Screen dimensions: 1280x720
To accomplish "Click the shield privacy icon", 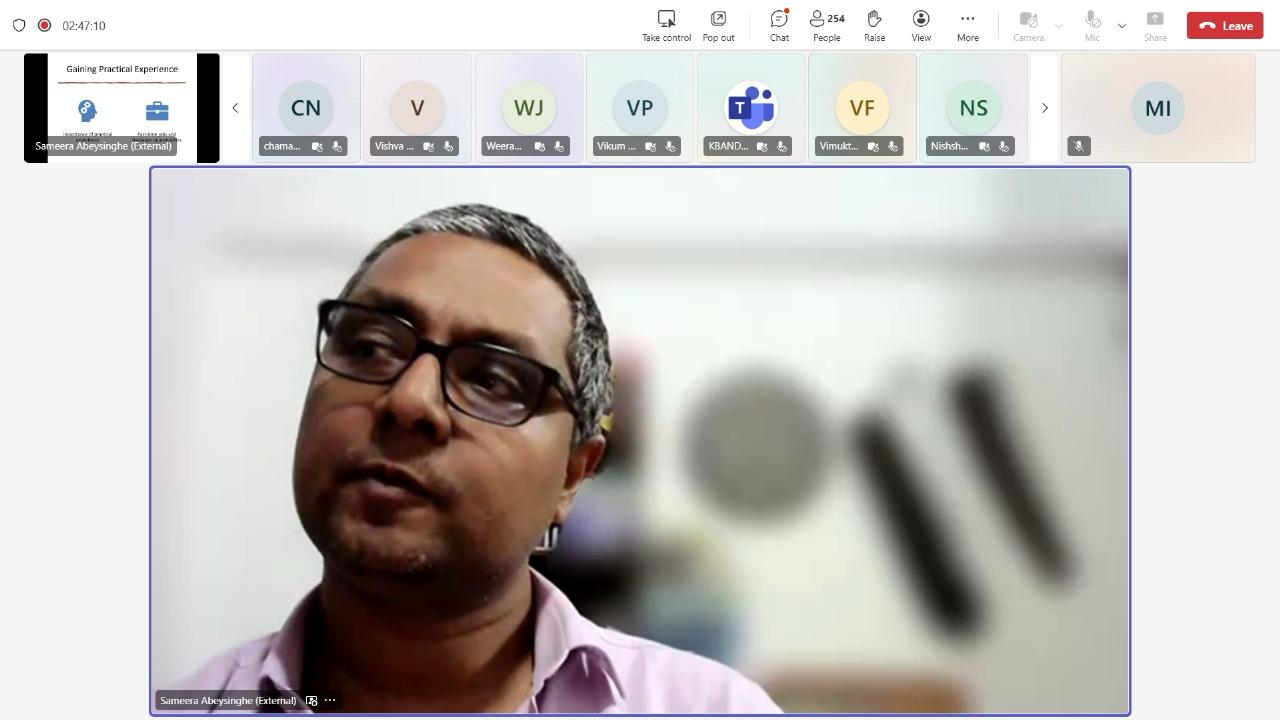I will tap(19, 25).
